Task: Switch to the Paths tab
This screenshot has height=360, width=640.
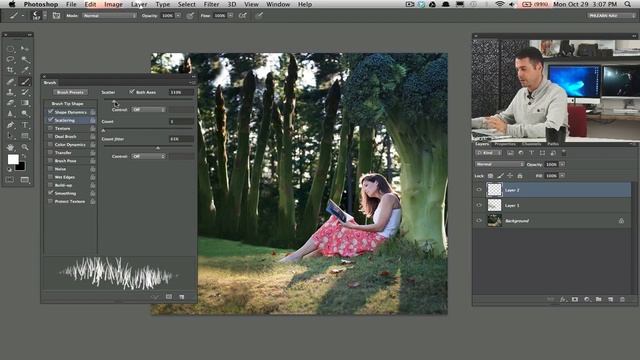Action: coord(553,144)
